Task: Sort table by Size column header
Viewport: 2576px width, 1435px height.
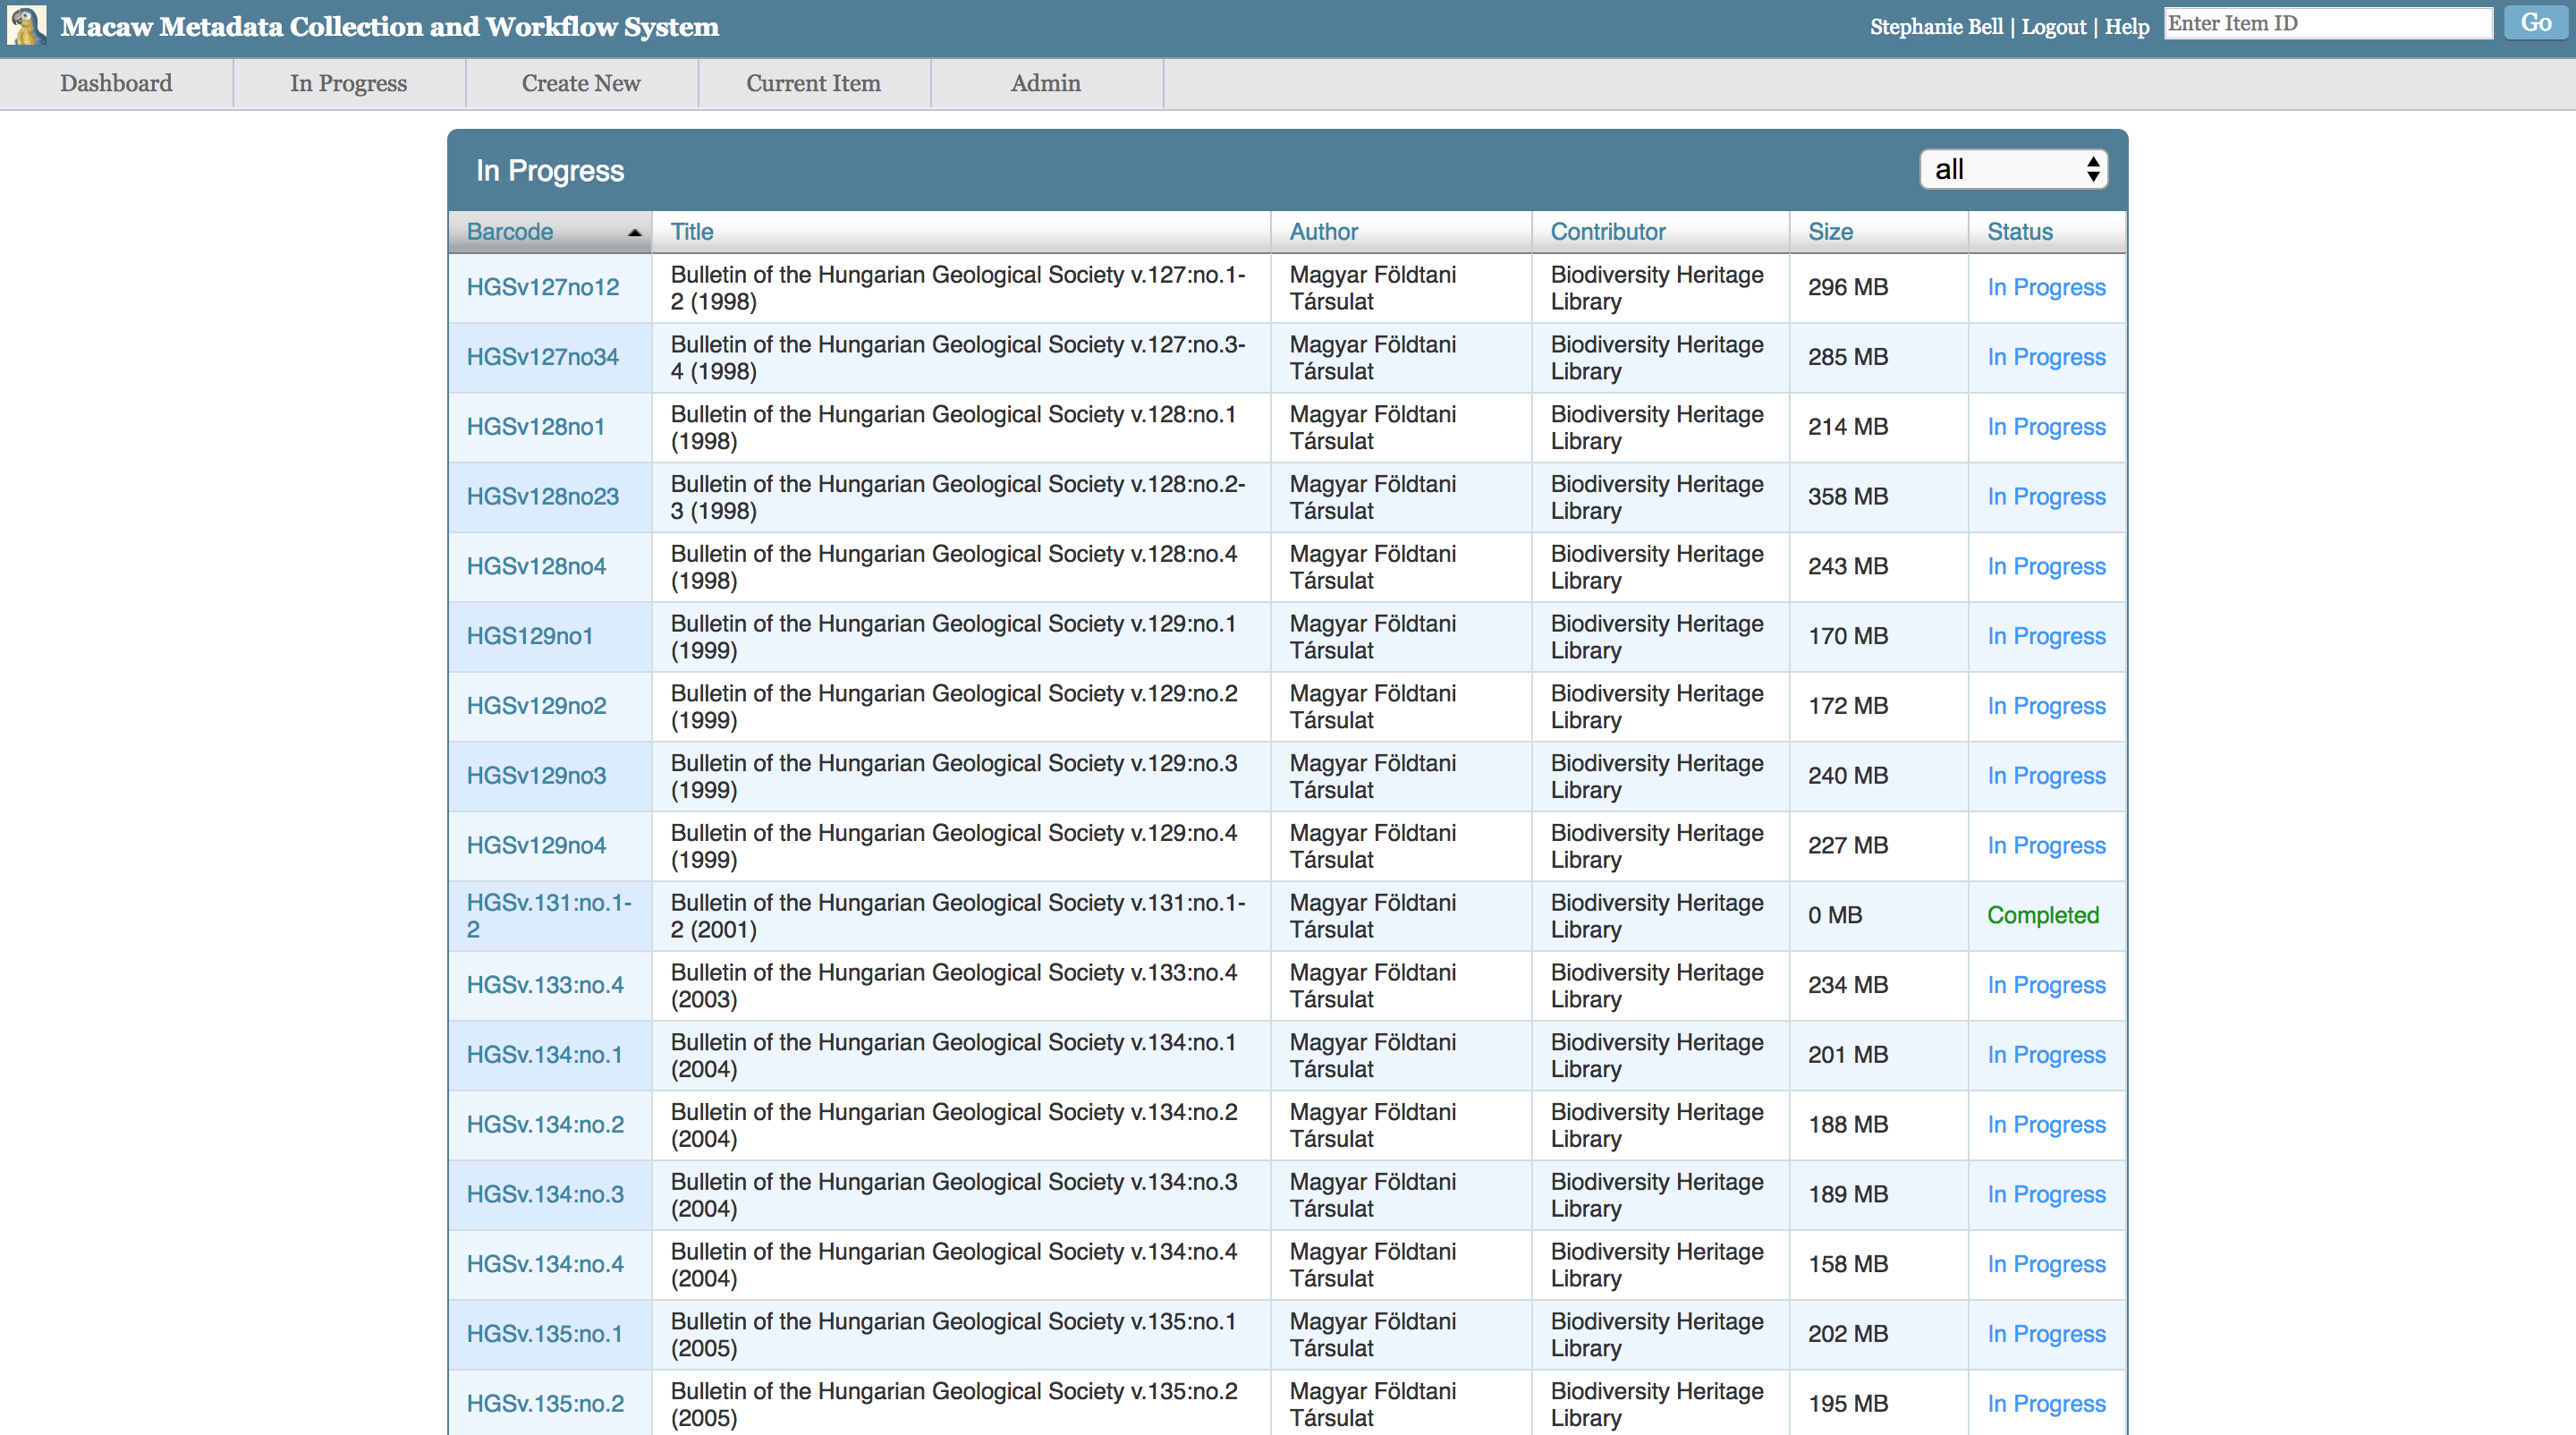Action: [1830, 232]
